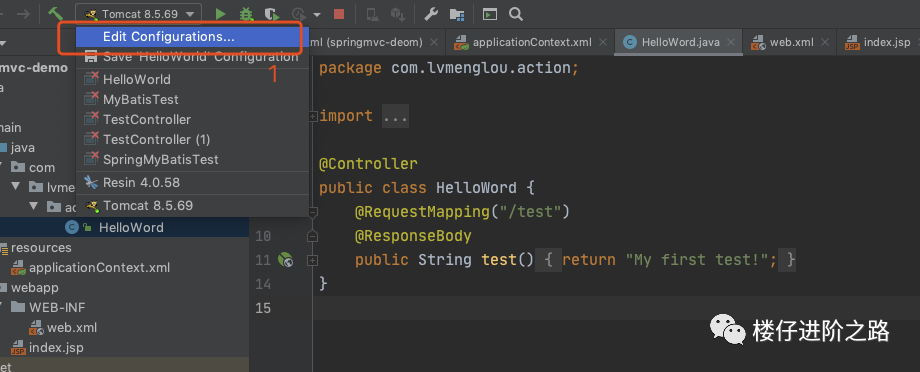The width and height of the screenshot is (920, 372).
Task: Collapse fold marker at @RequestMapping line
Action: pos(313,211)
